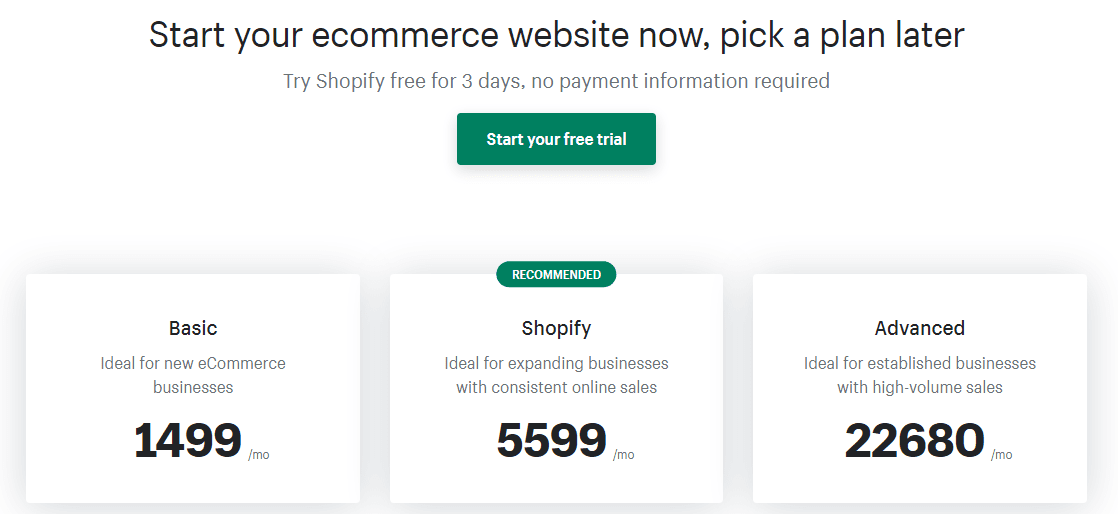Select the Basic plan title

[193, 328]
